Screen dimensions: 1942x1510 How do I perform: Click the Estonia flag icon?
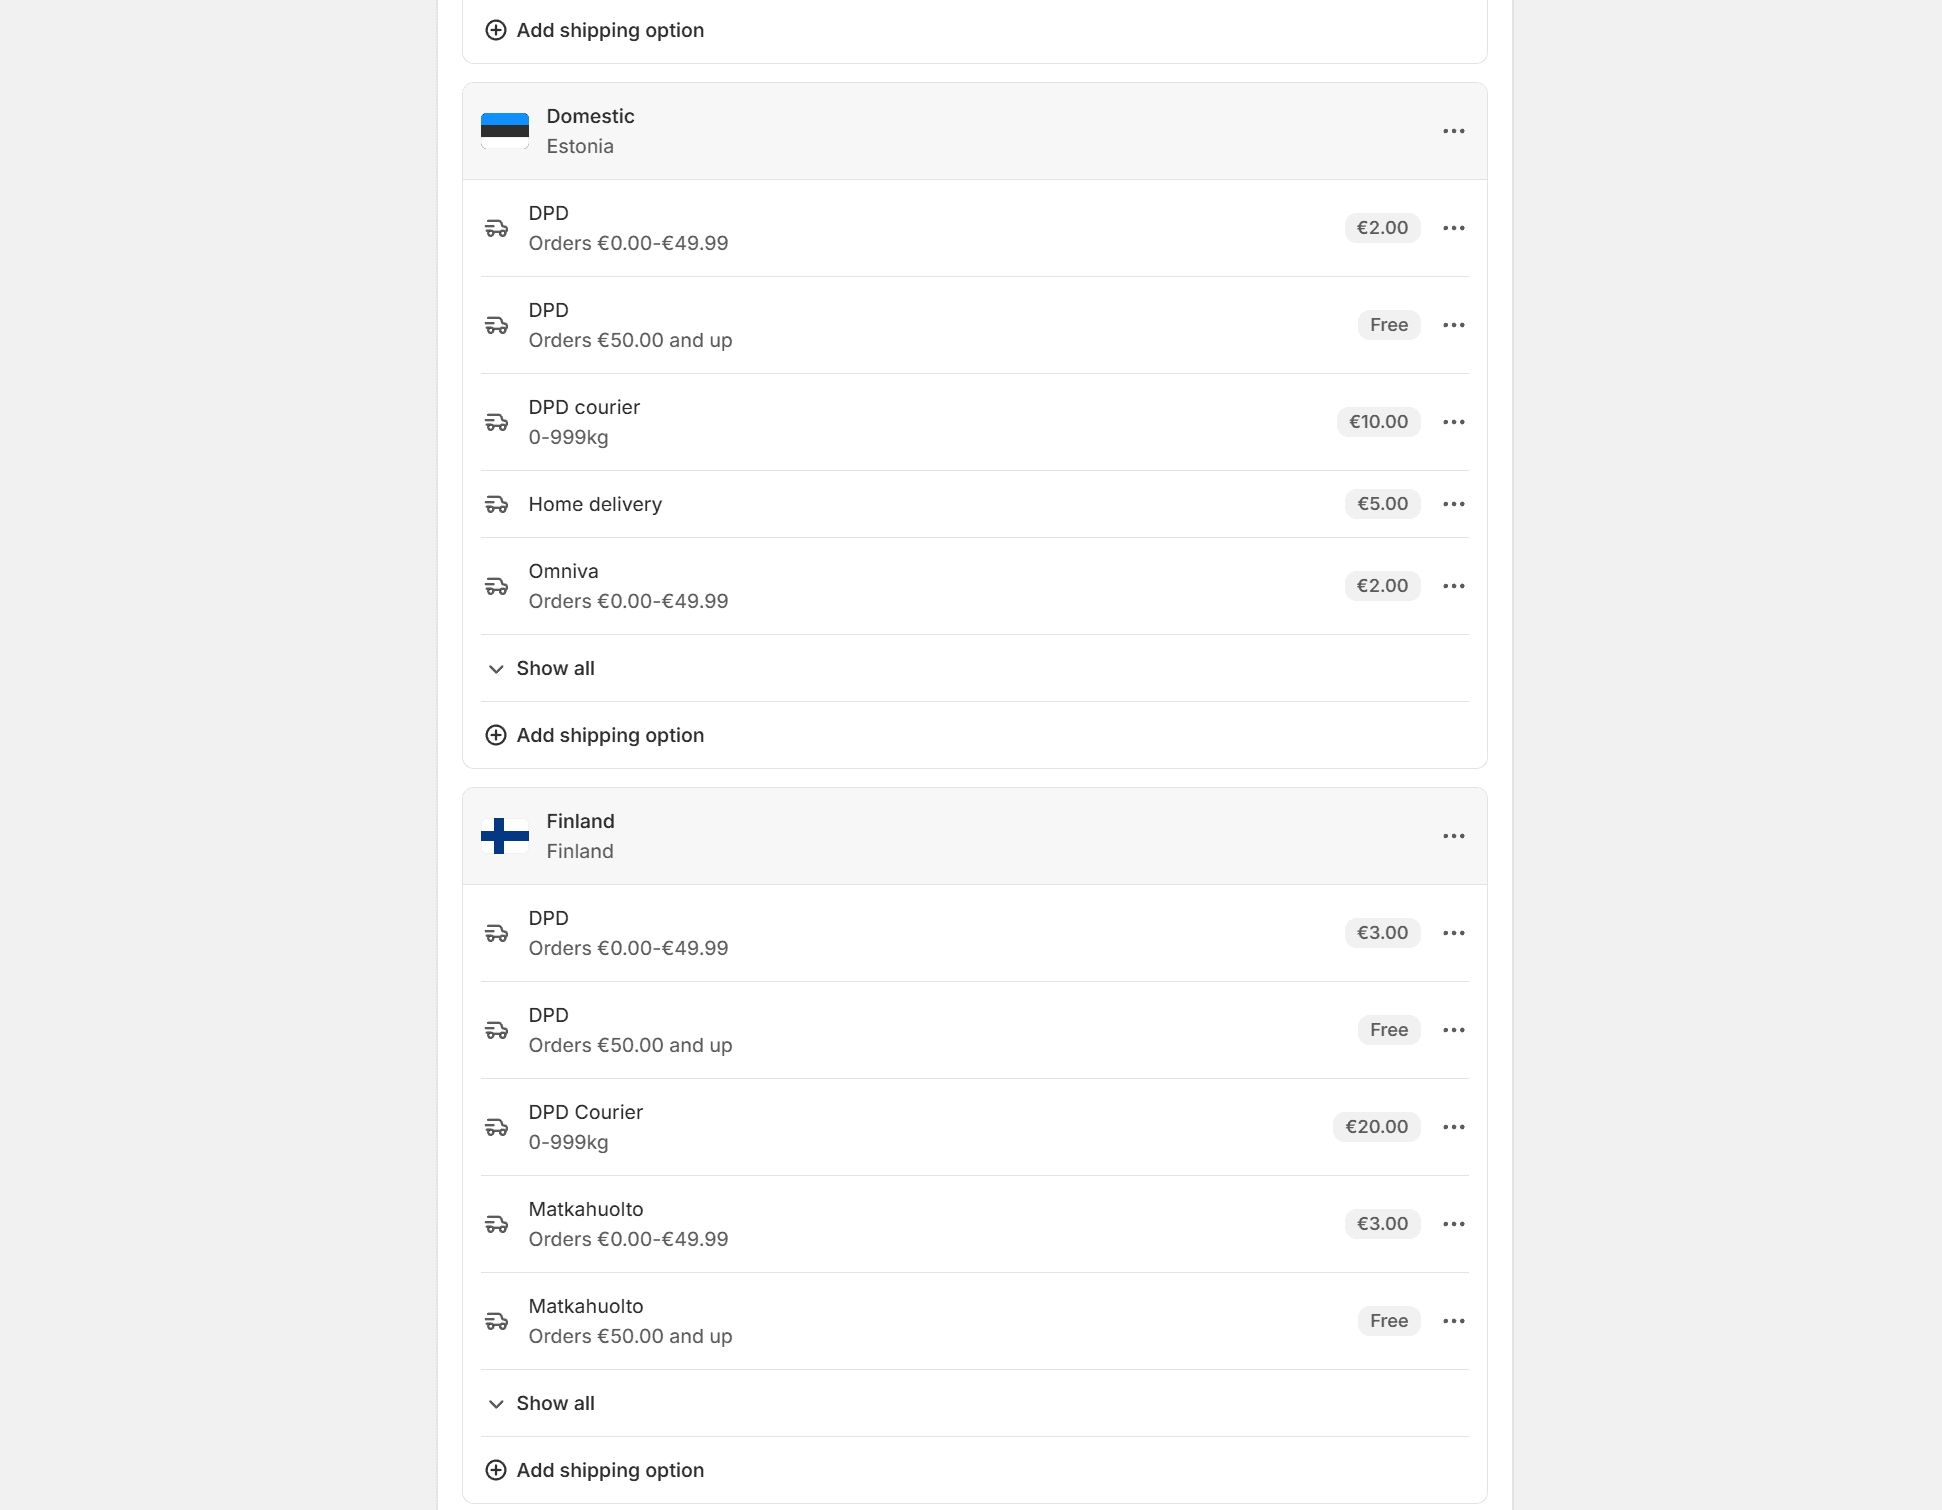pyautogui.click(x=505, y=131)
